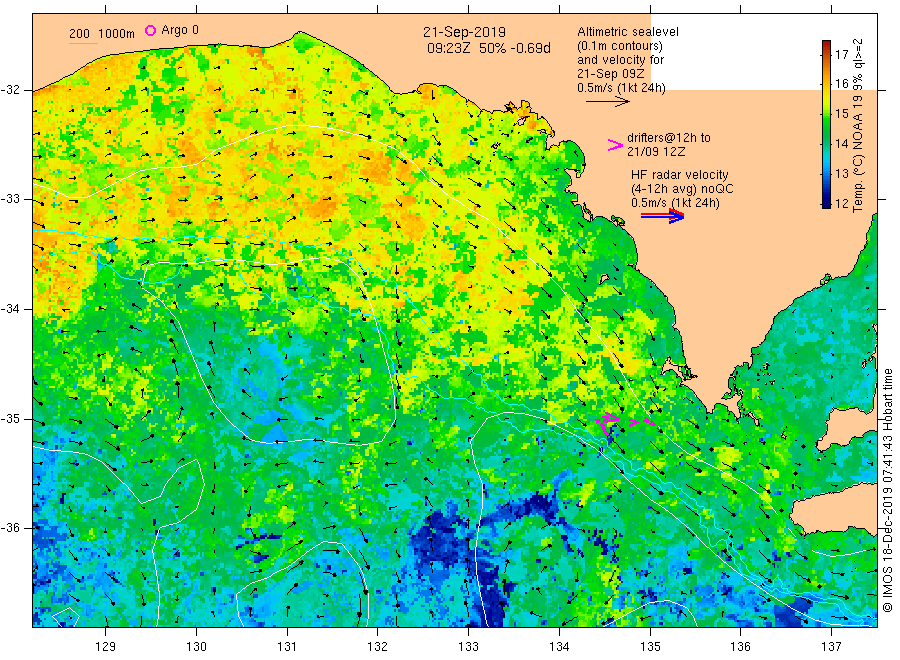Click the '200 1000m' depth label

102,34
